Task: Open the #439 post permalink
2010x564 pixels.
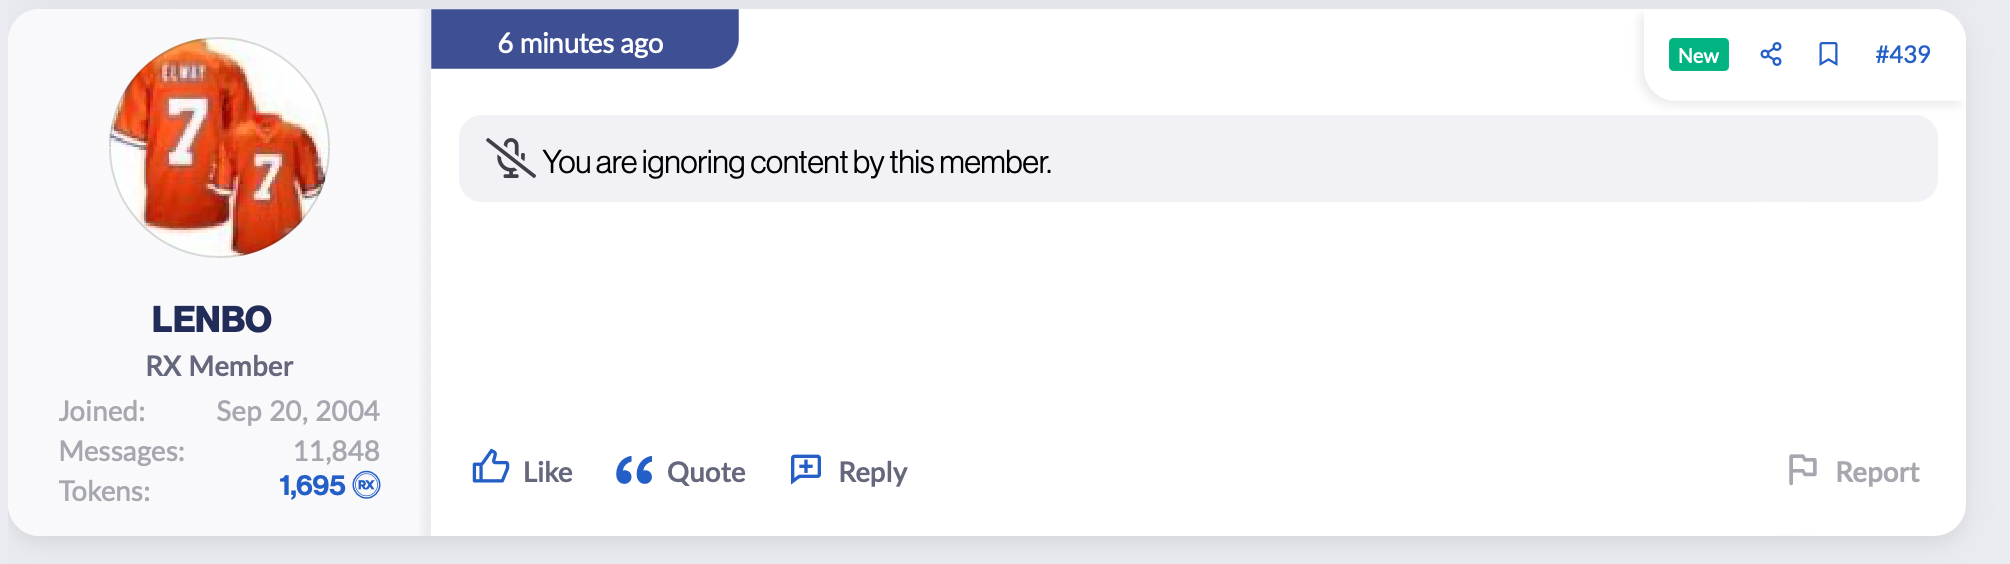Action: coord(1902,54)
